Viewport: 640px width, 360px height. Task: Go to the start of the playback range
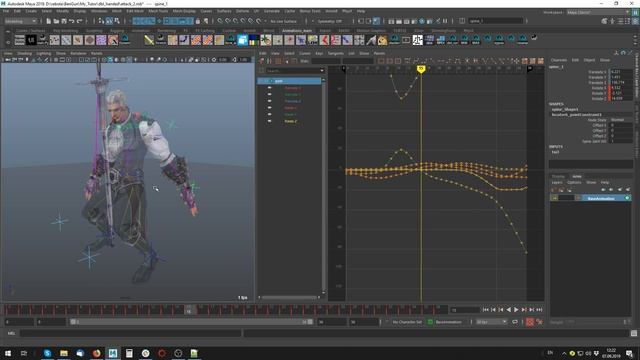tap(485, 310)
